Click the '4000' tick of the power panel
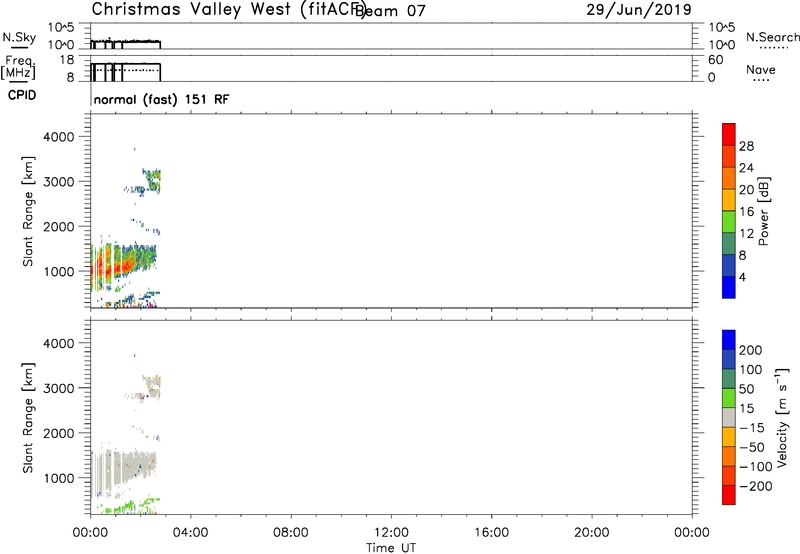The width and height of the screenshot is (800, 554). (x=59, y=137)
